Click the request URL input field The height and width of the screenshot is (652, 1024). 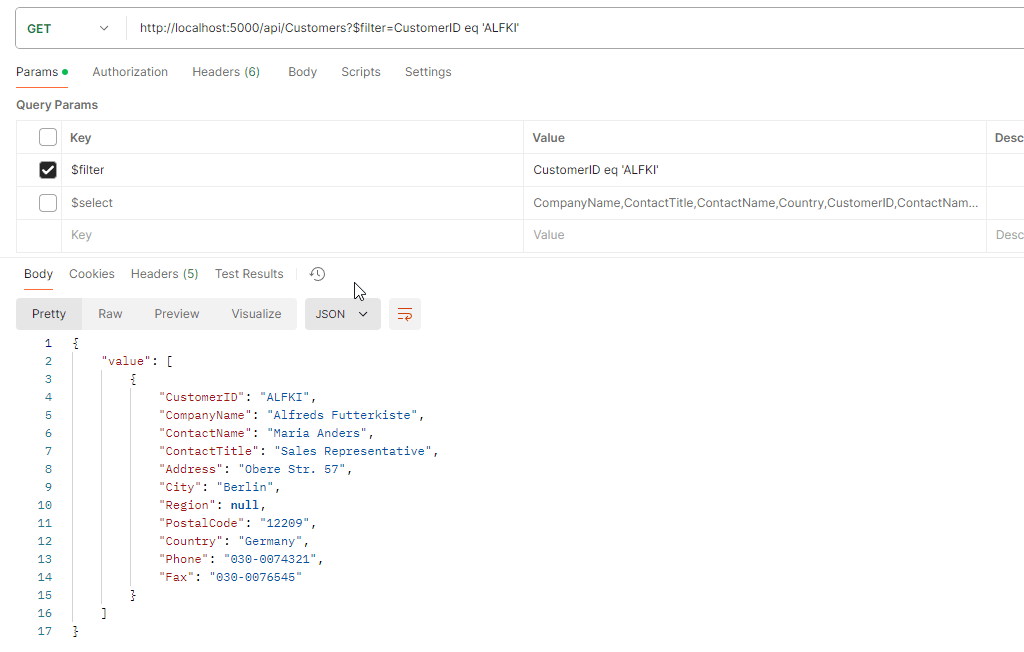(x=570, y=29)
